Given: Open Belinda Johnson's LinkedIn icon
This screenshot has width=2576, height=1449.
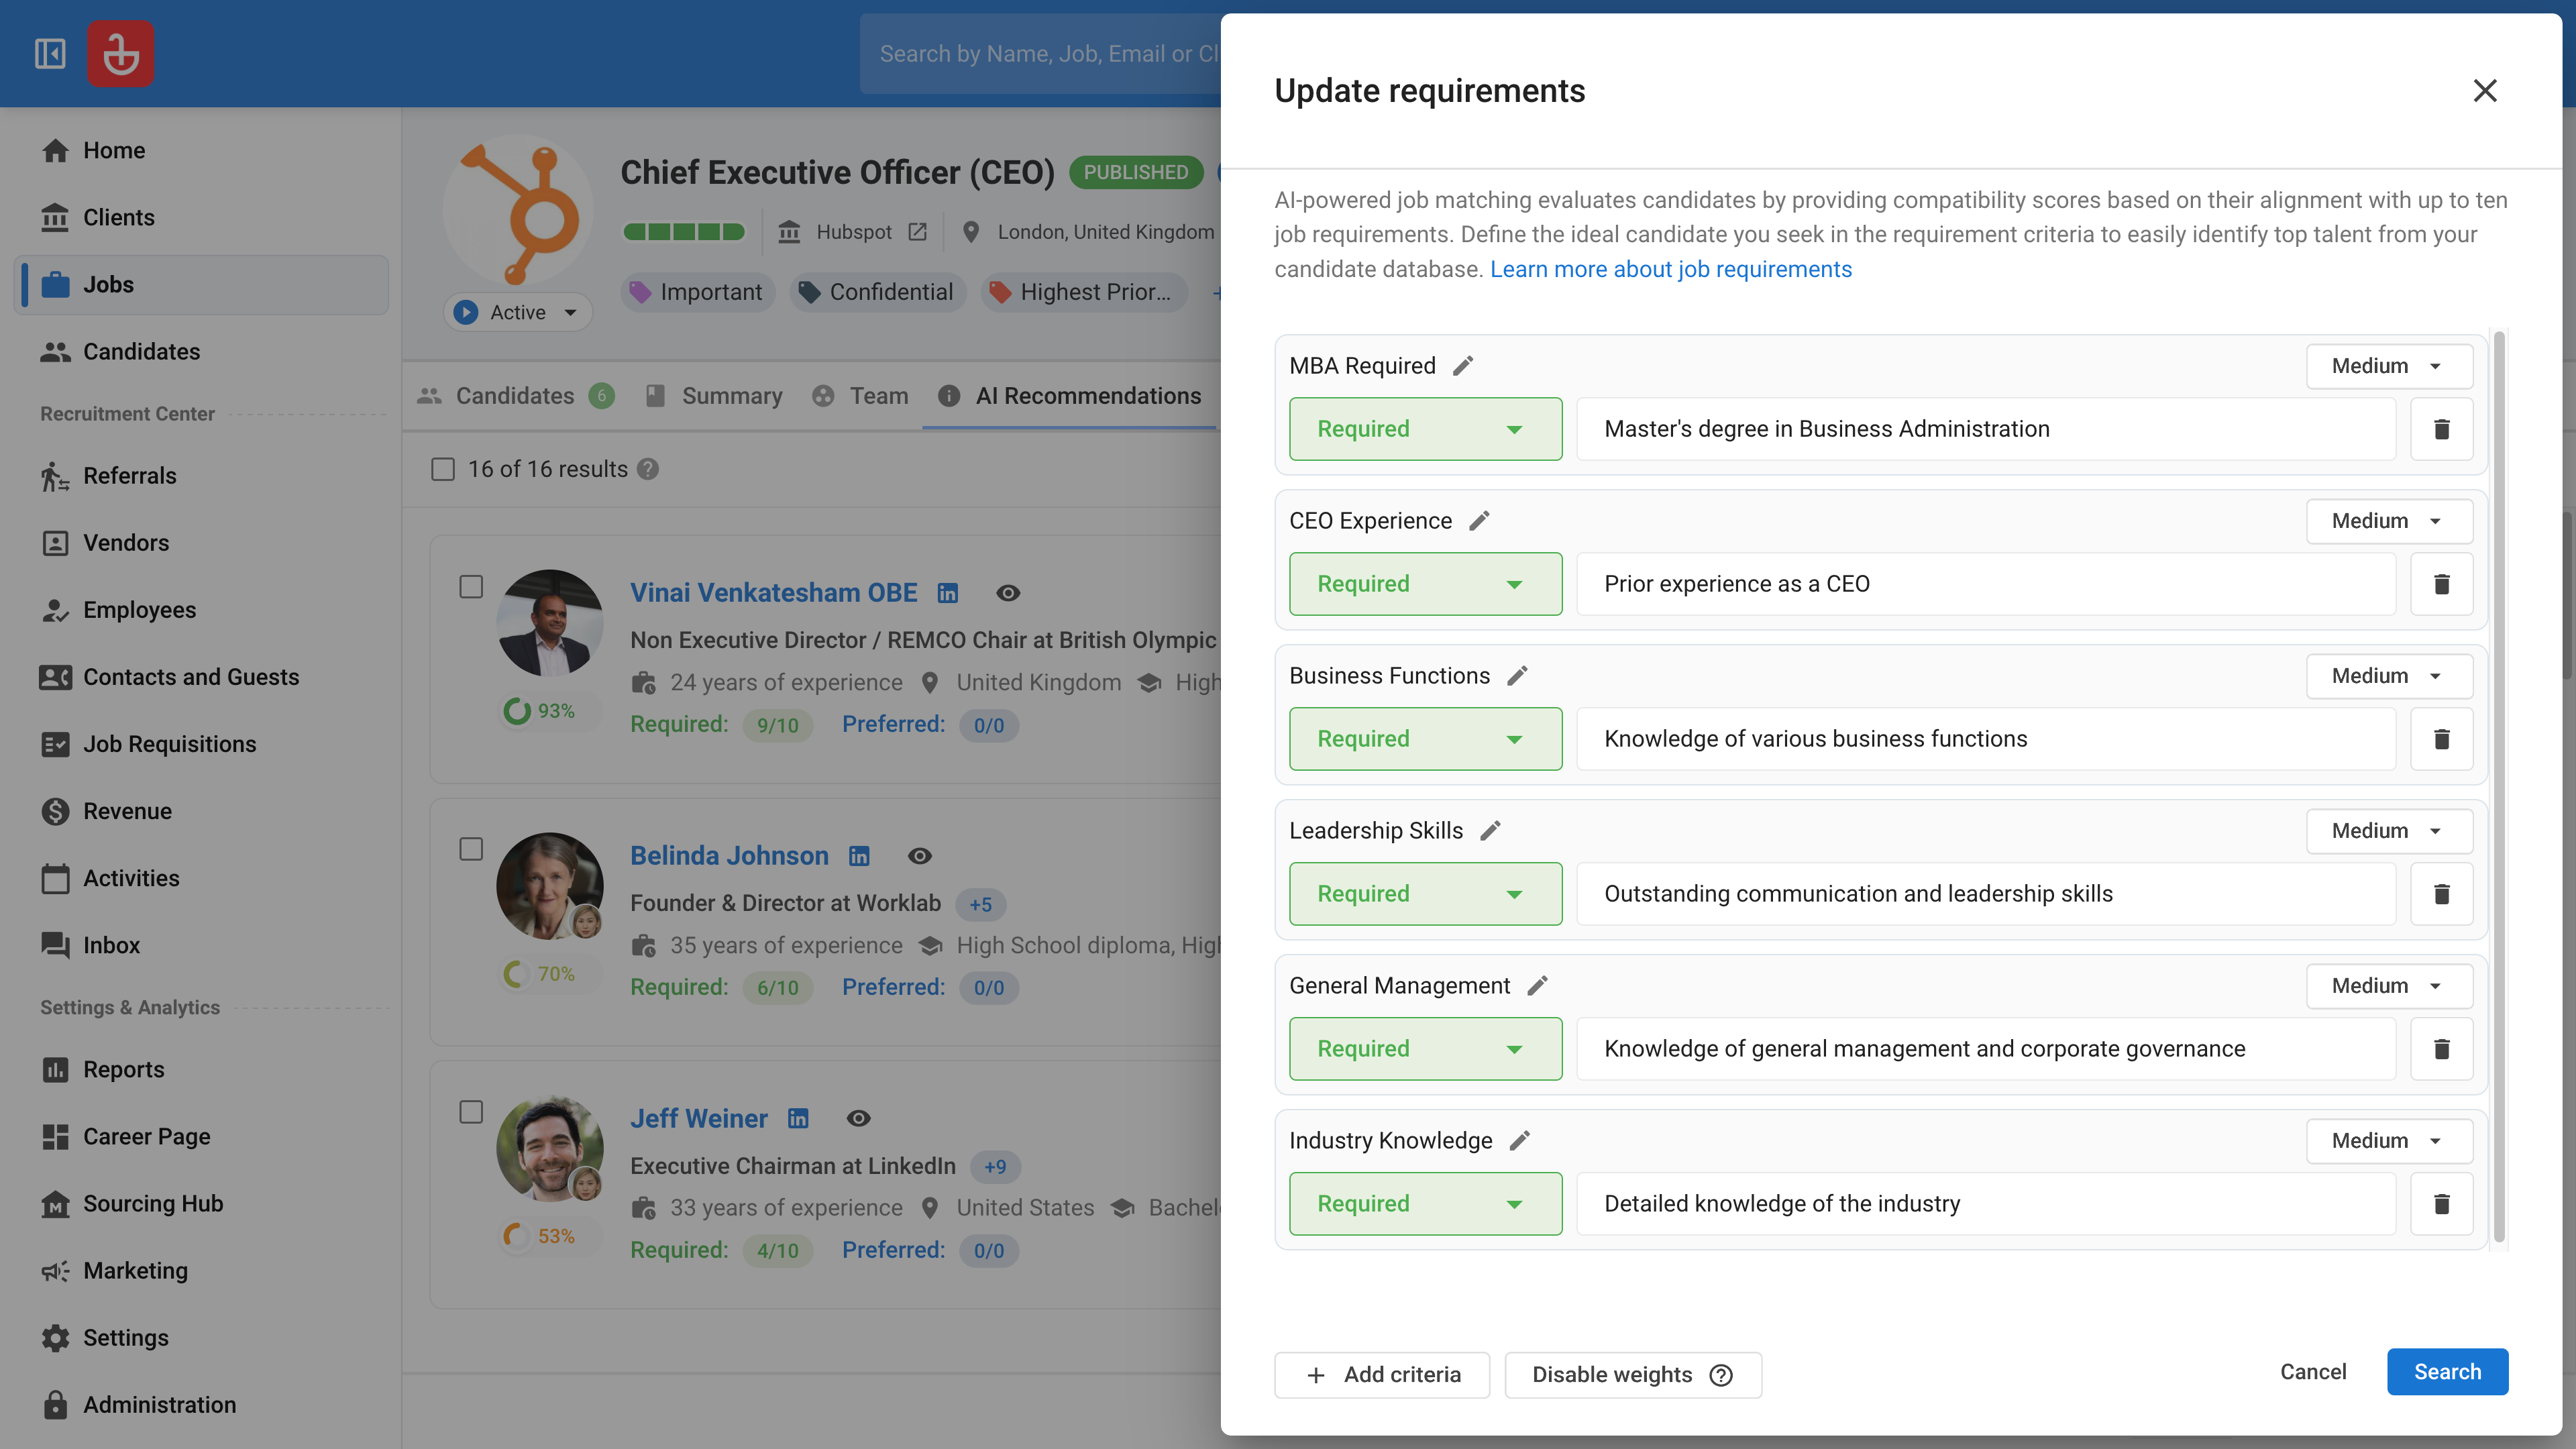Looking at the screenshot, I should click(x=859, y=856).
